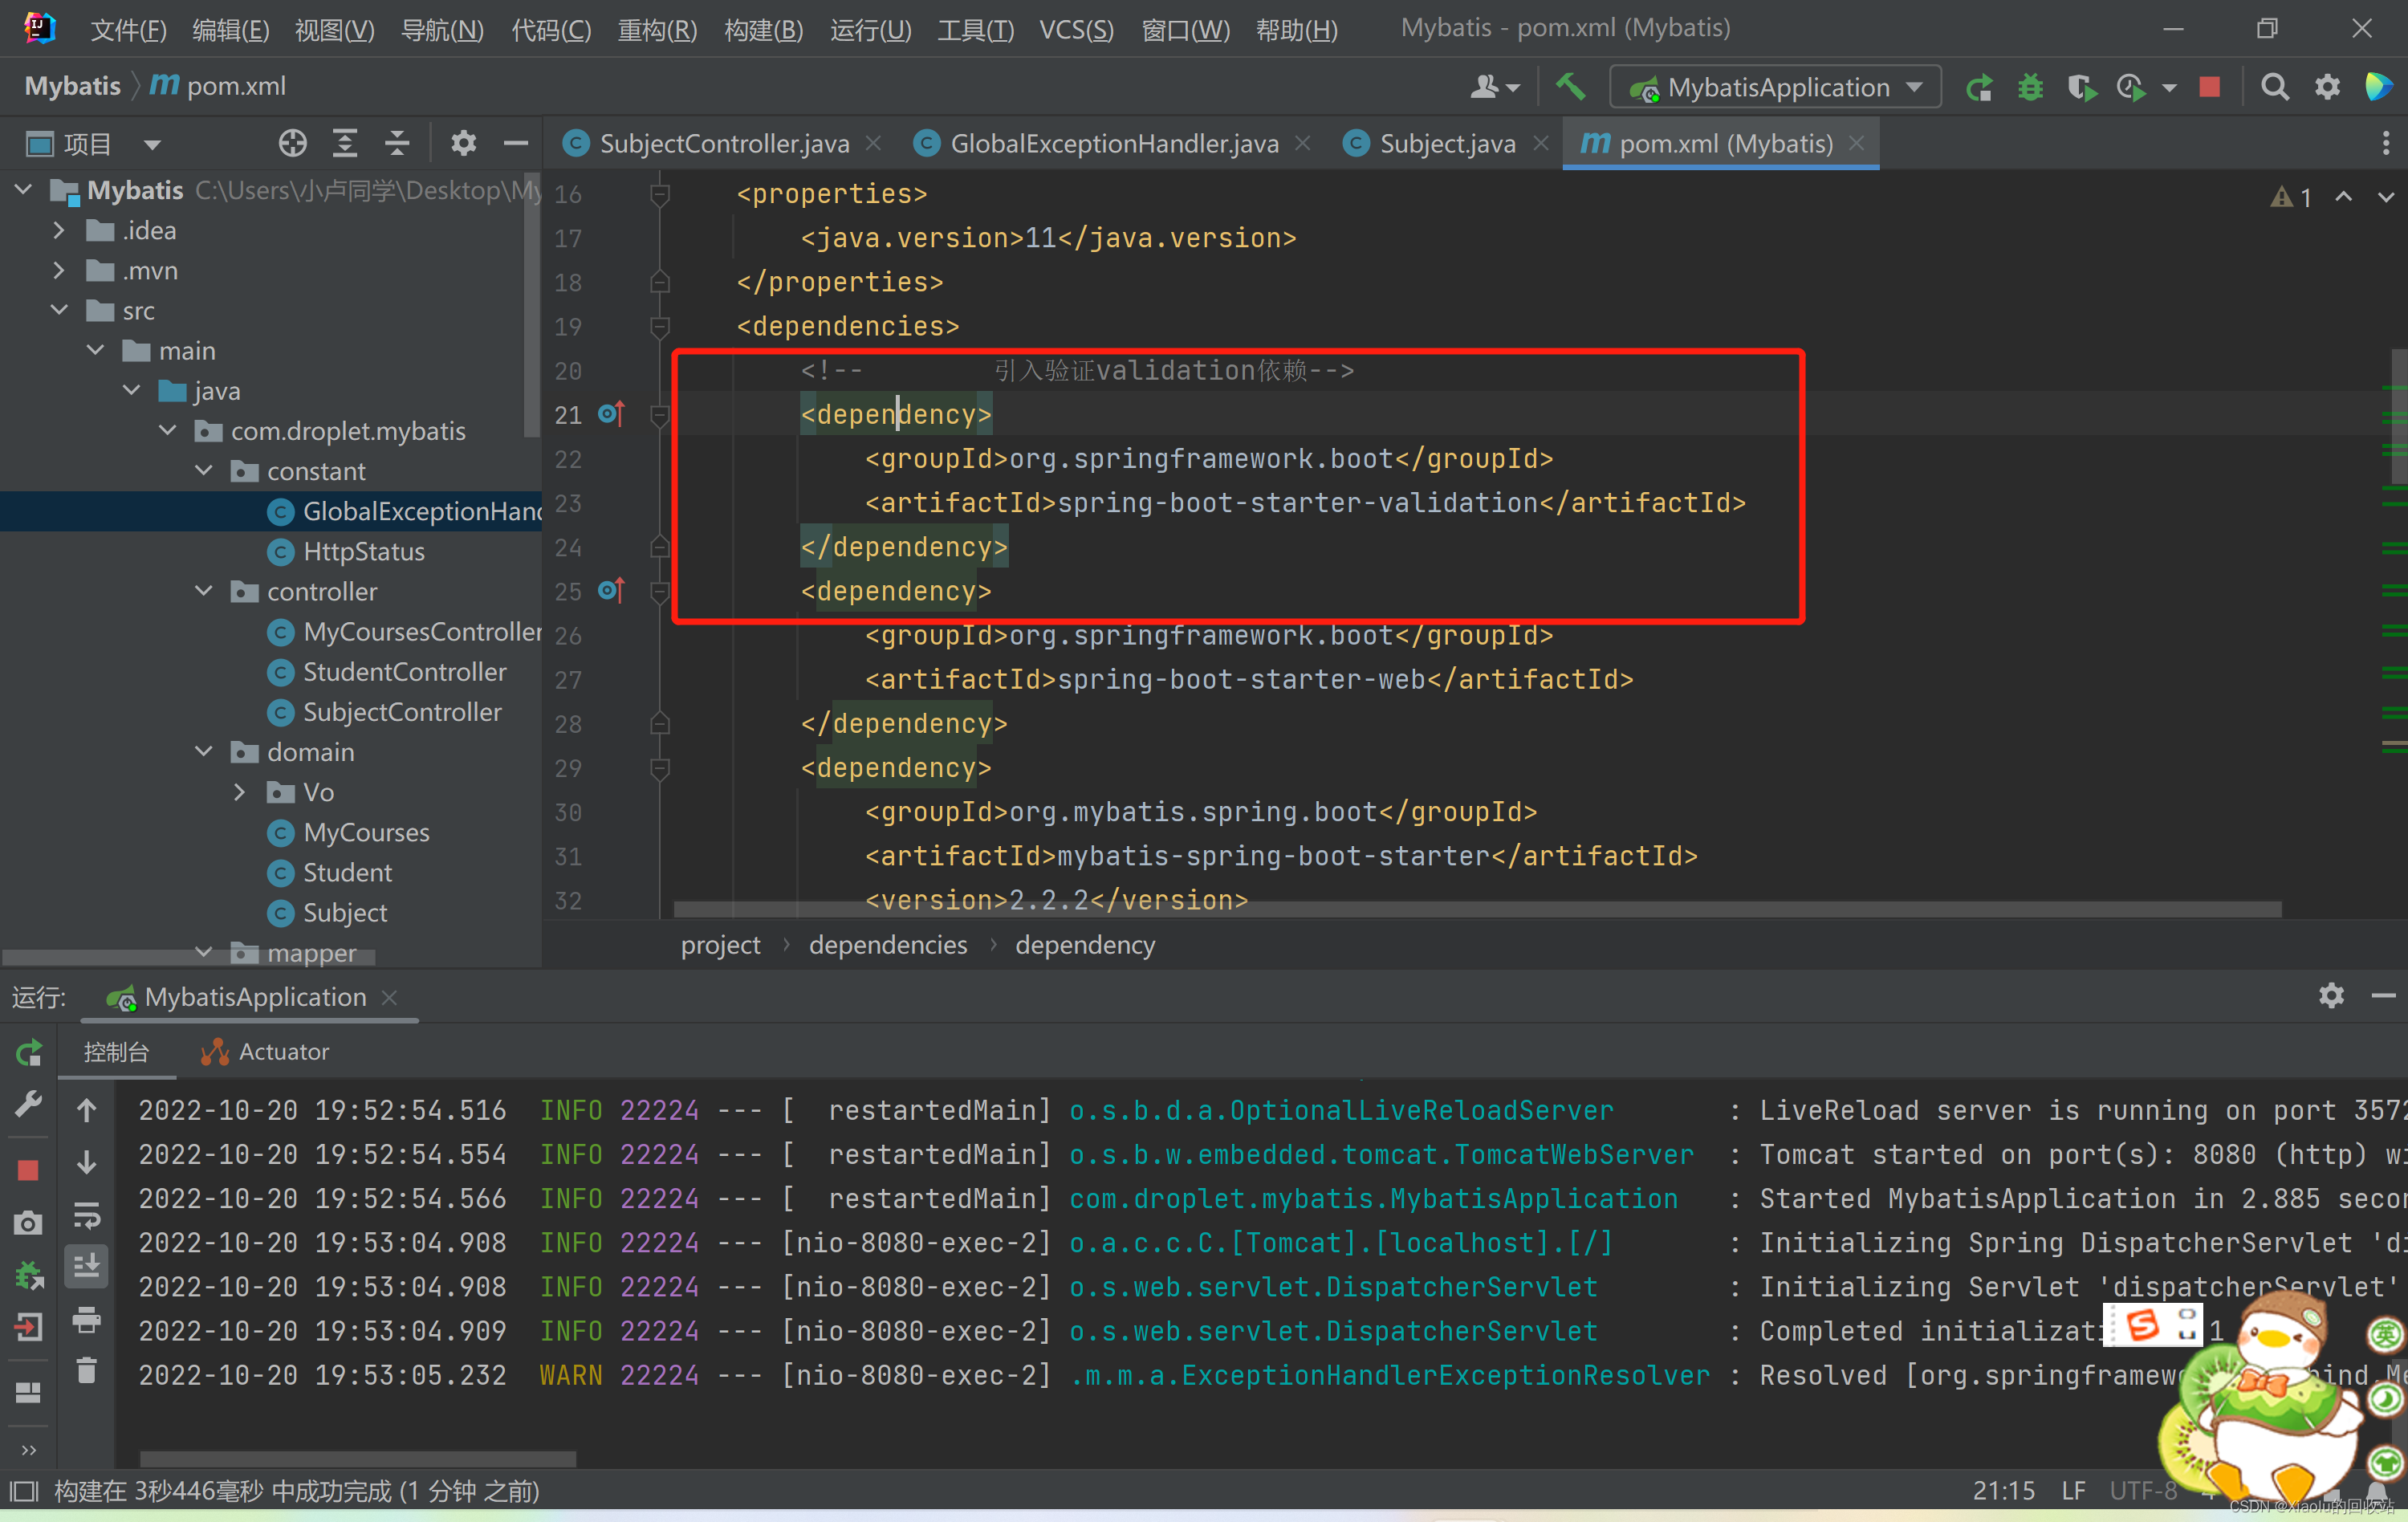This screenshot has width=2408, height=1522.
Task: Open the Actuator tab in Run window
Action: [283, 1052]
